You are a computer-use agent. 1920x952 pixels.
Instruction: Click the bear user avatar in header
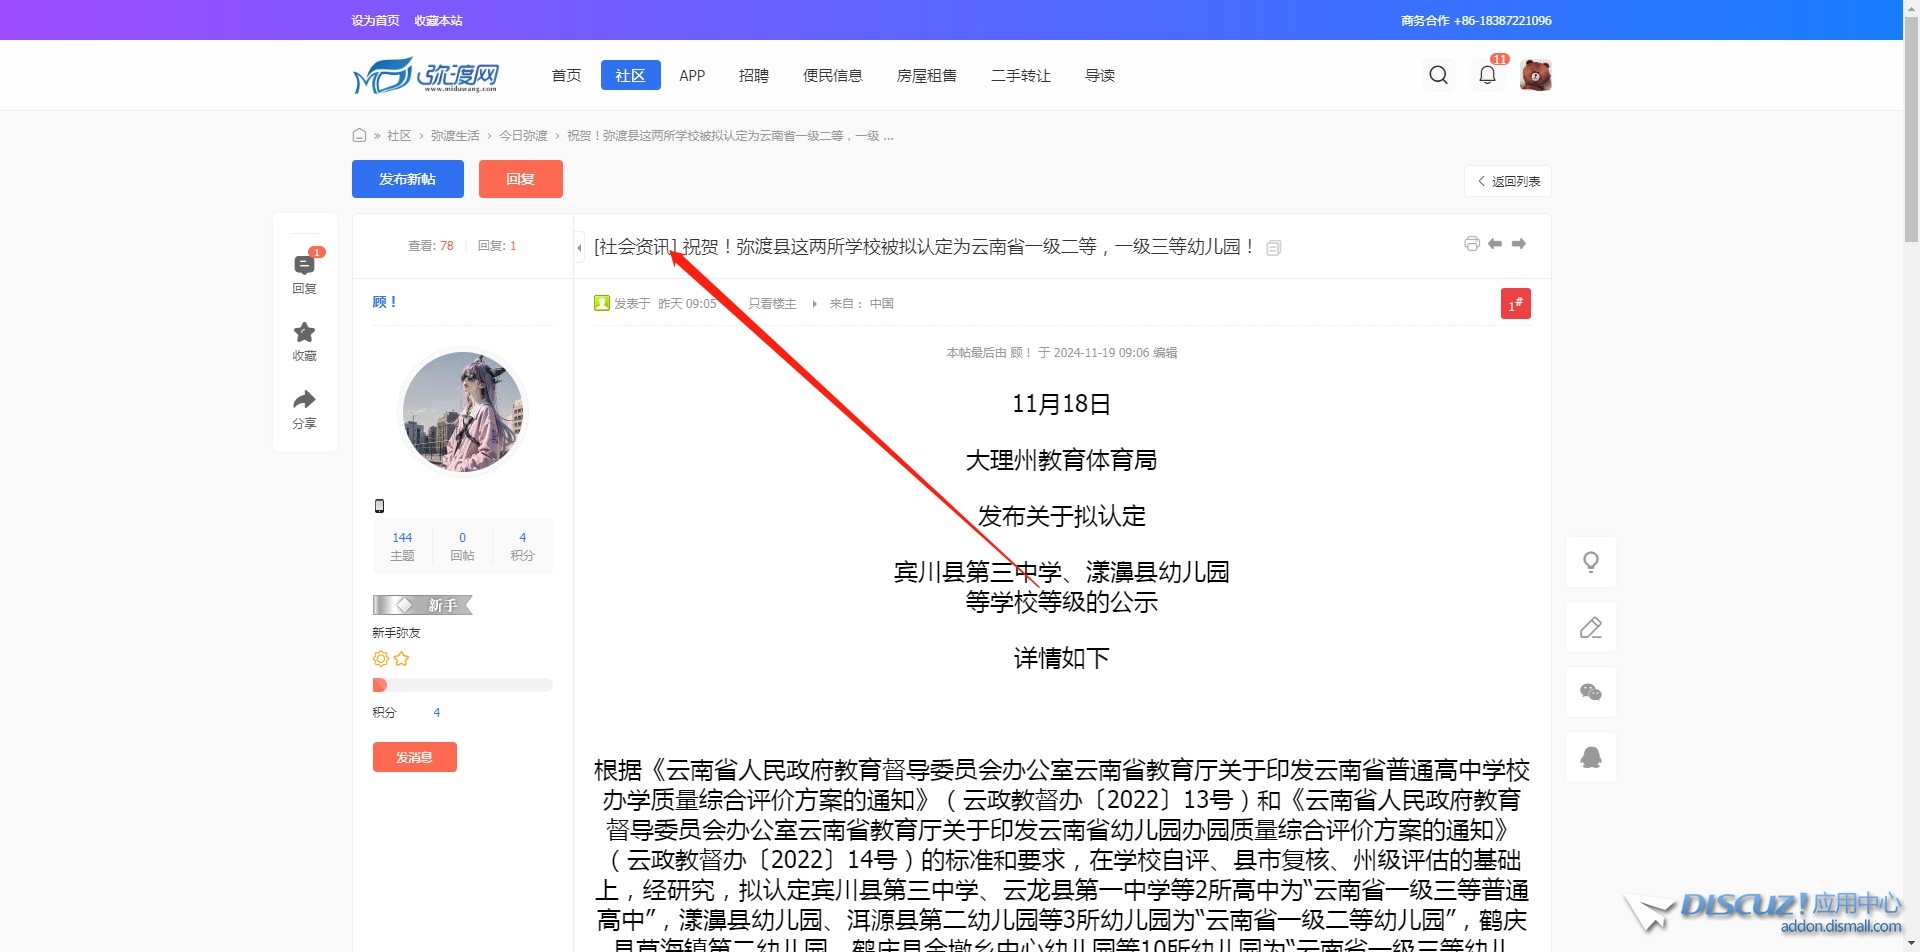(x=1535, y=75)
